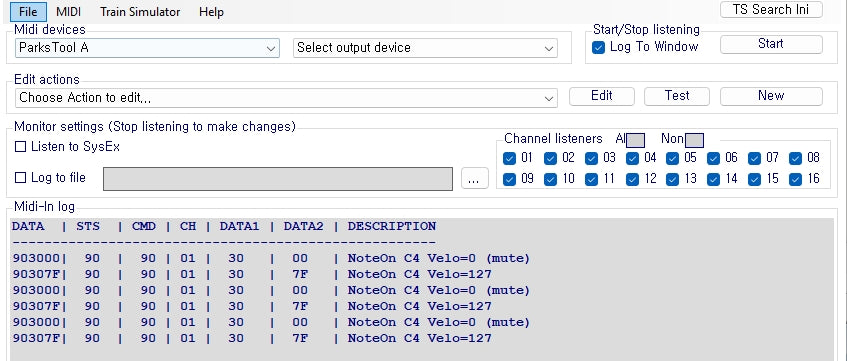847x361 pixels.
Task: Click the Edit action button
Action: coord(602,96)
